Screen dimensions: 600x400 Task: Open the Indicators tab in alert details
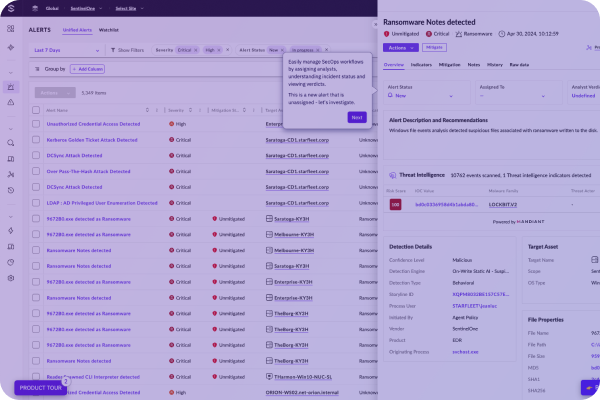point(421,64)
